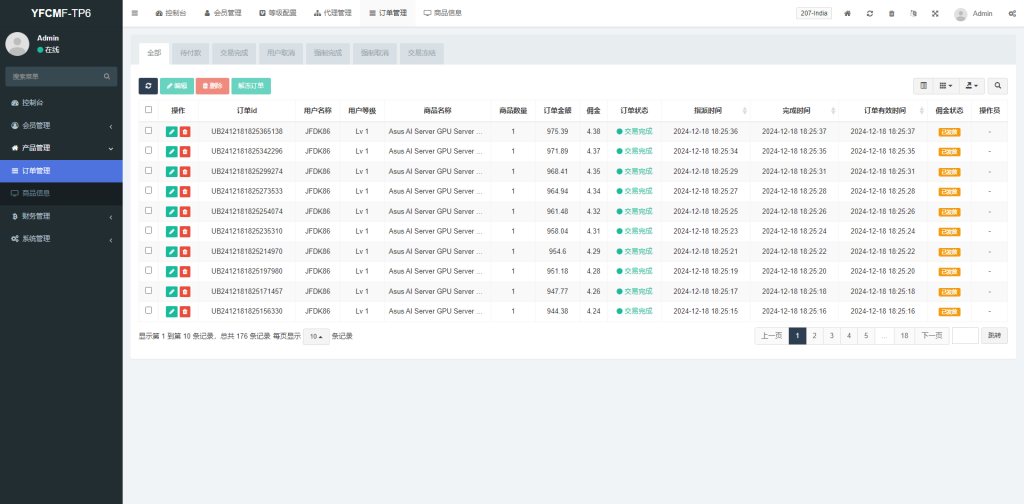
Task: Switch to the 待付款 filter tab
Action: 190,53
